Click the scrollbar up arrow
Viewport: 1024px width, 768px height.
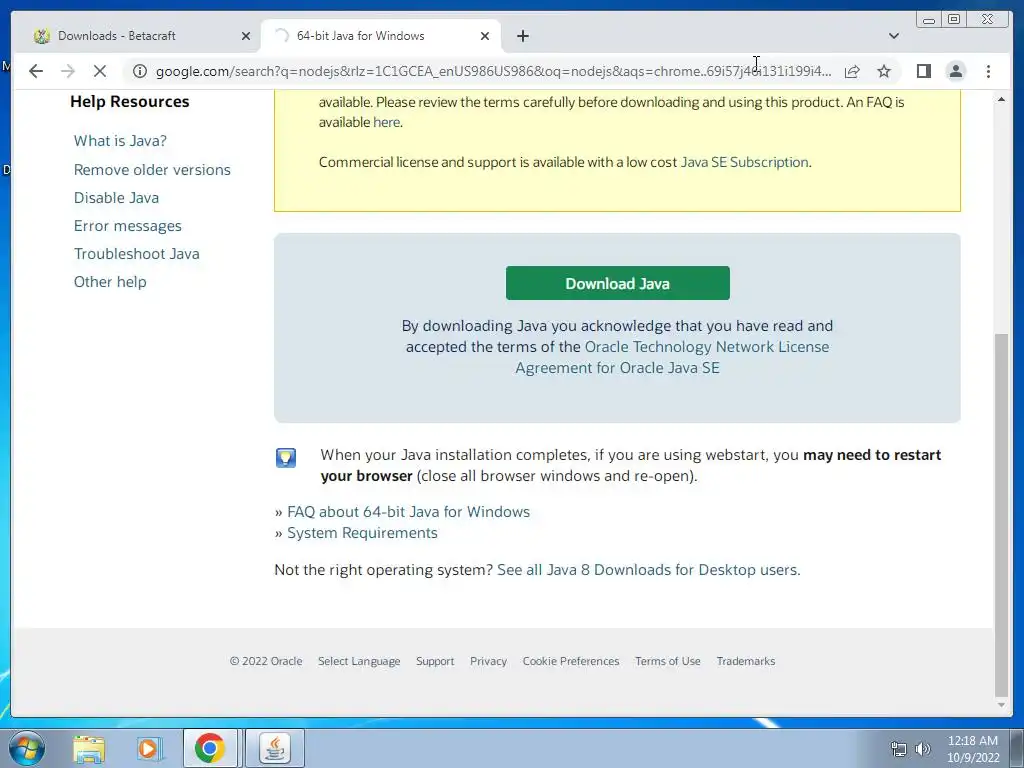(1001, 99)
